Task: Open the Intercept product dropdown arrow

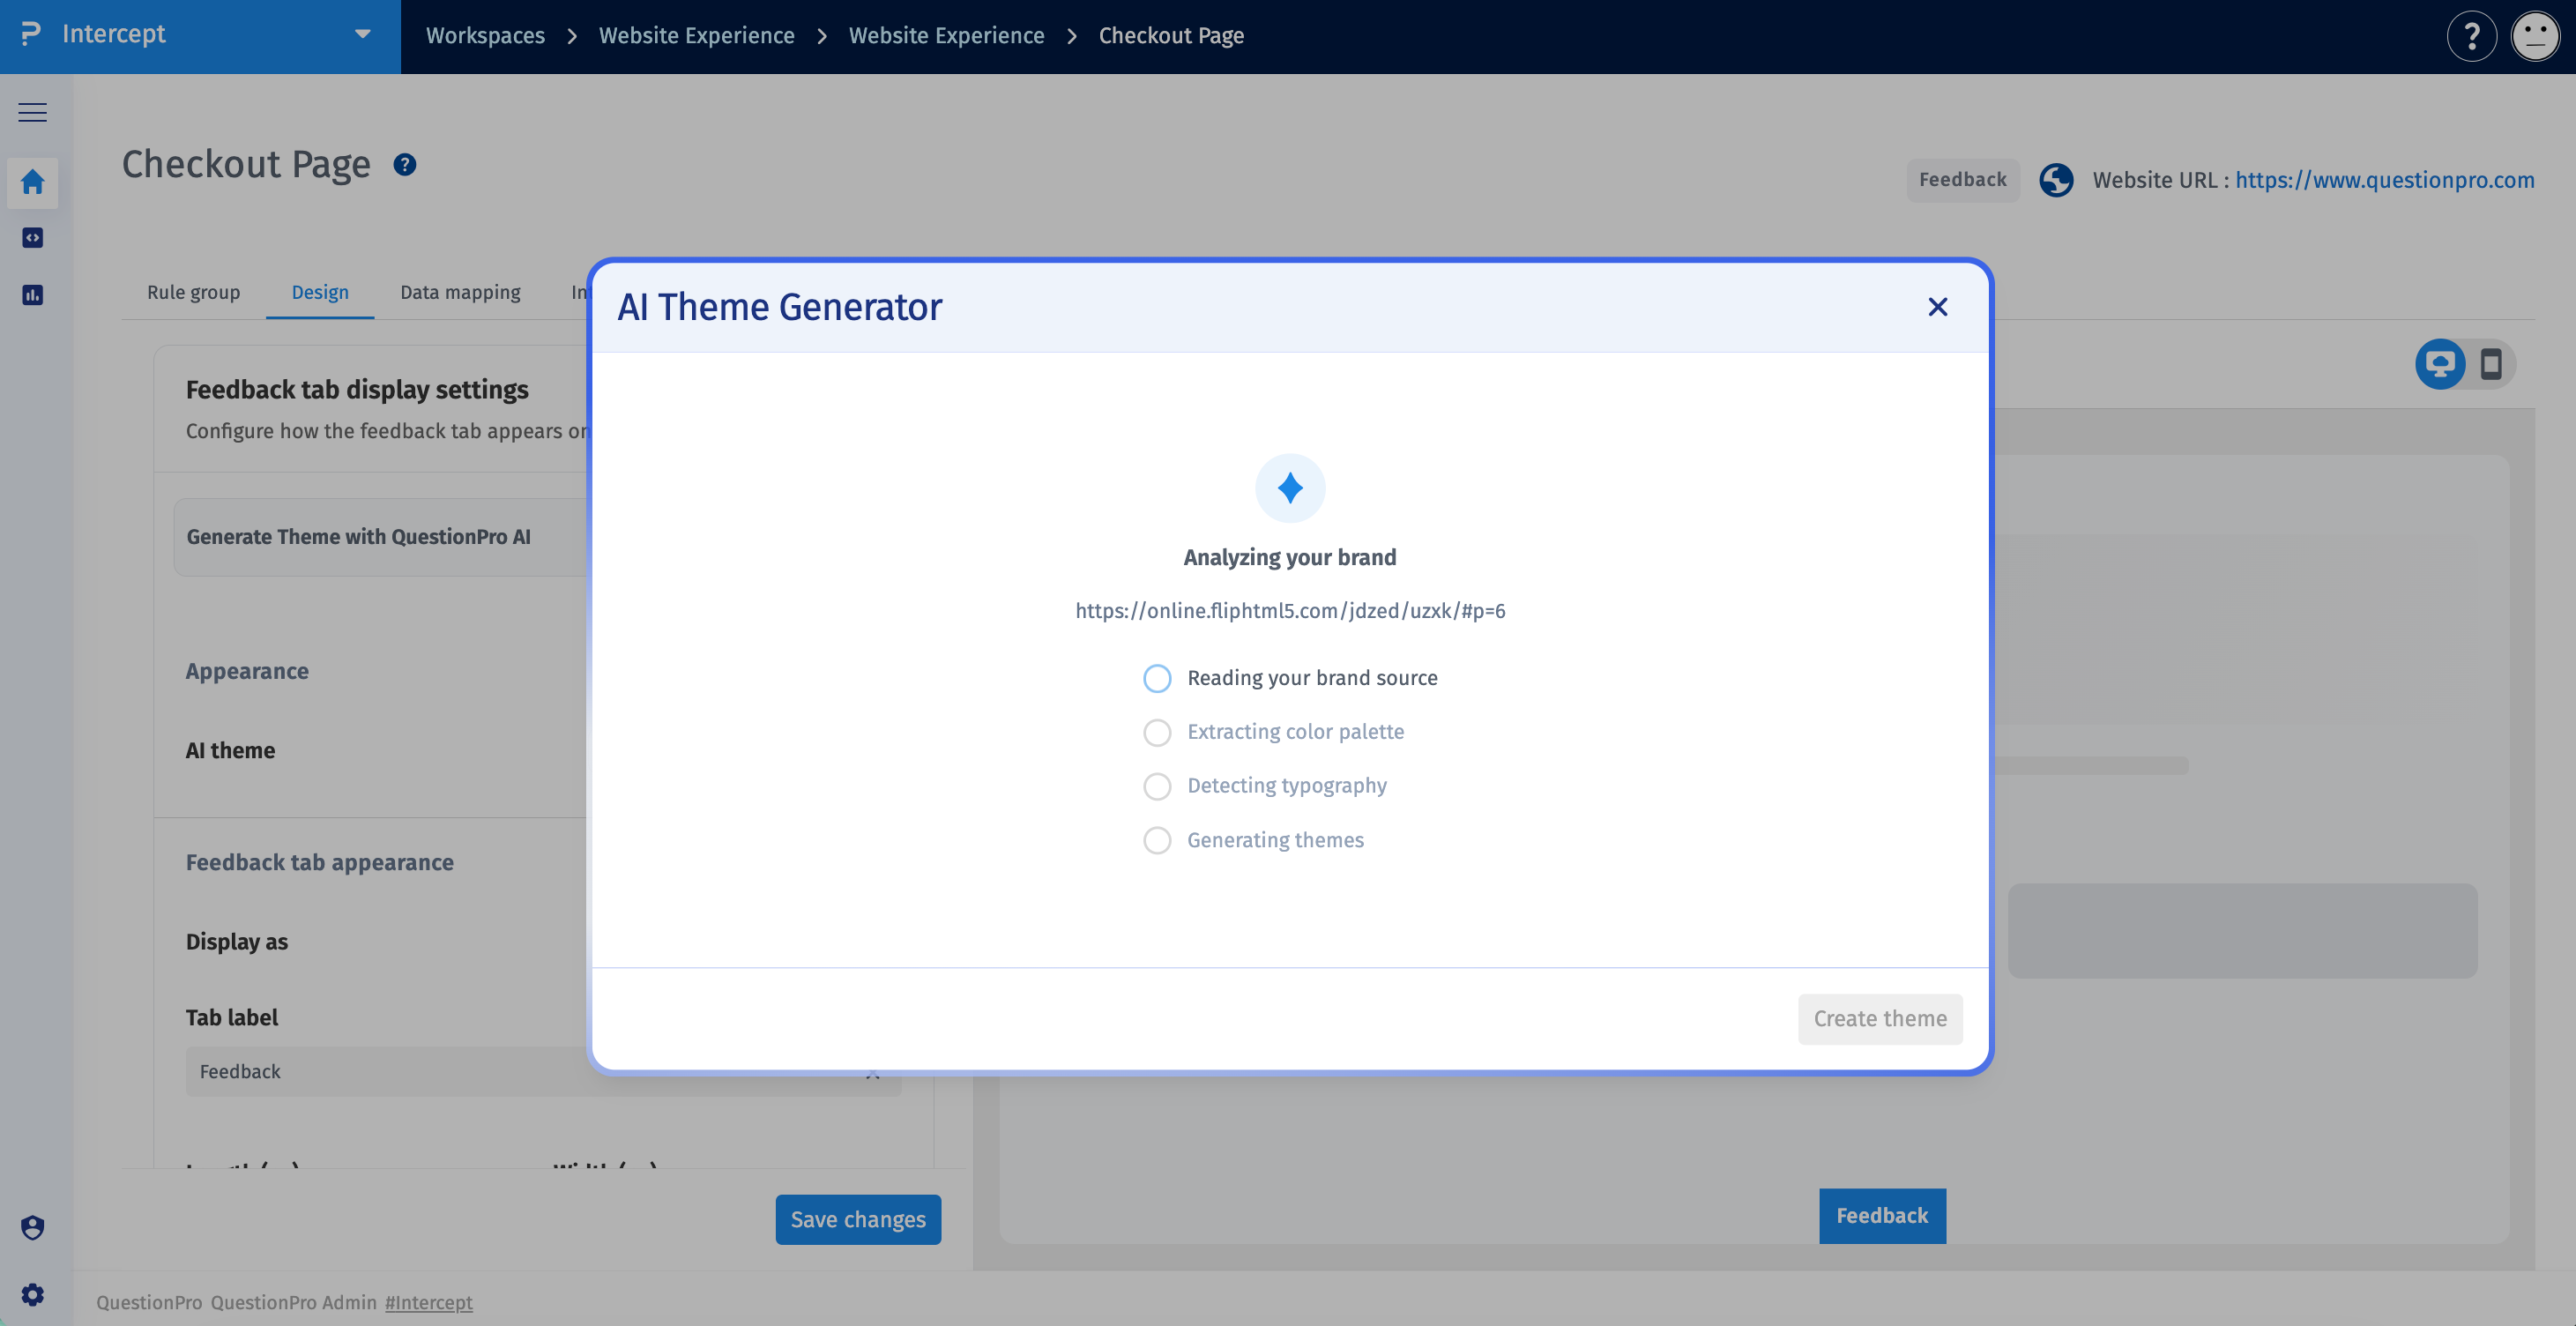Action: 362,34
